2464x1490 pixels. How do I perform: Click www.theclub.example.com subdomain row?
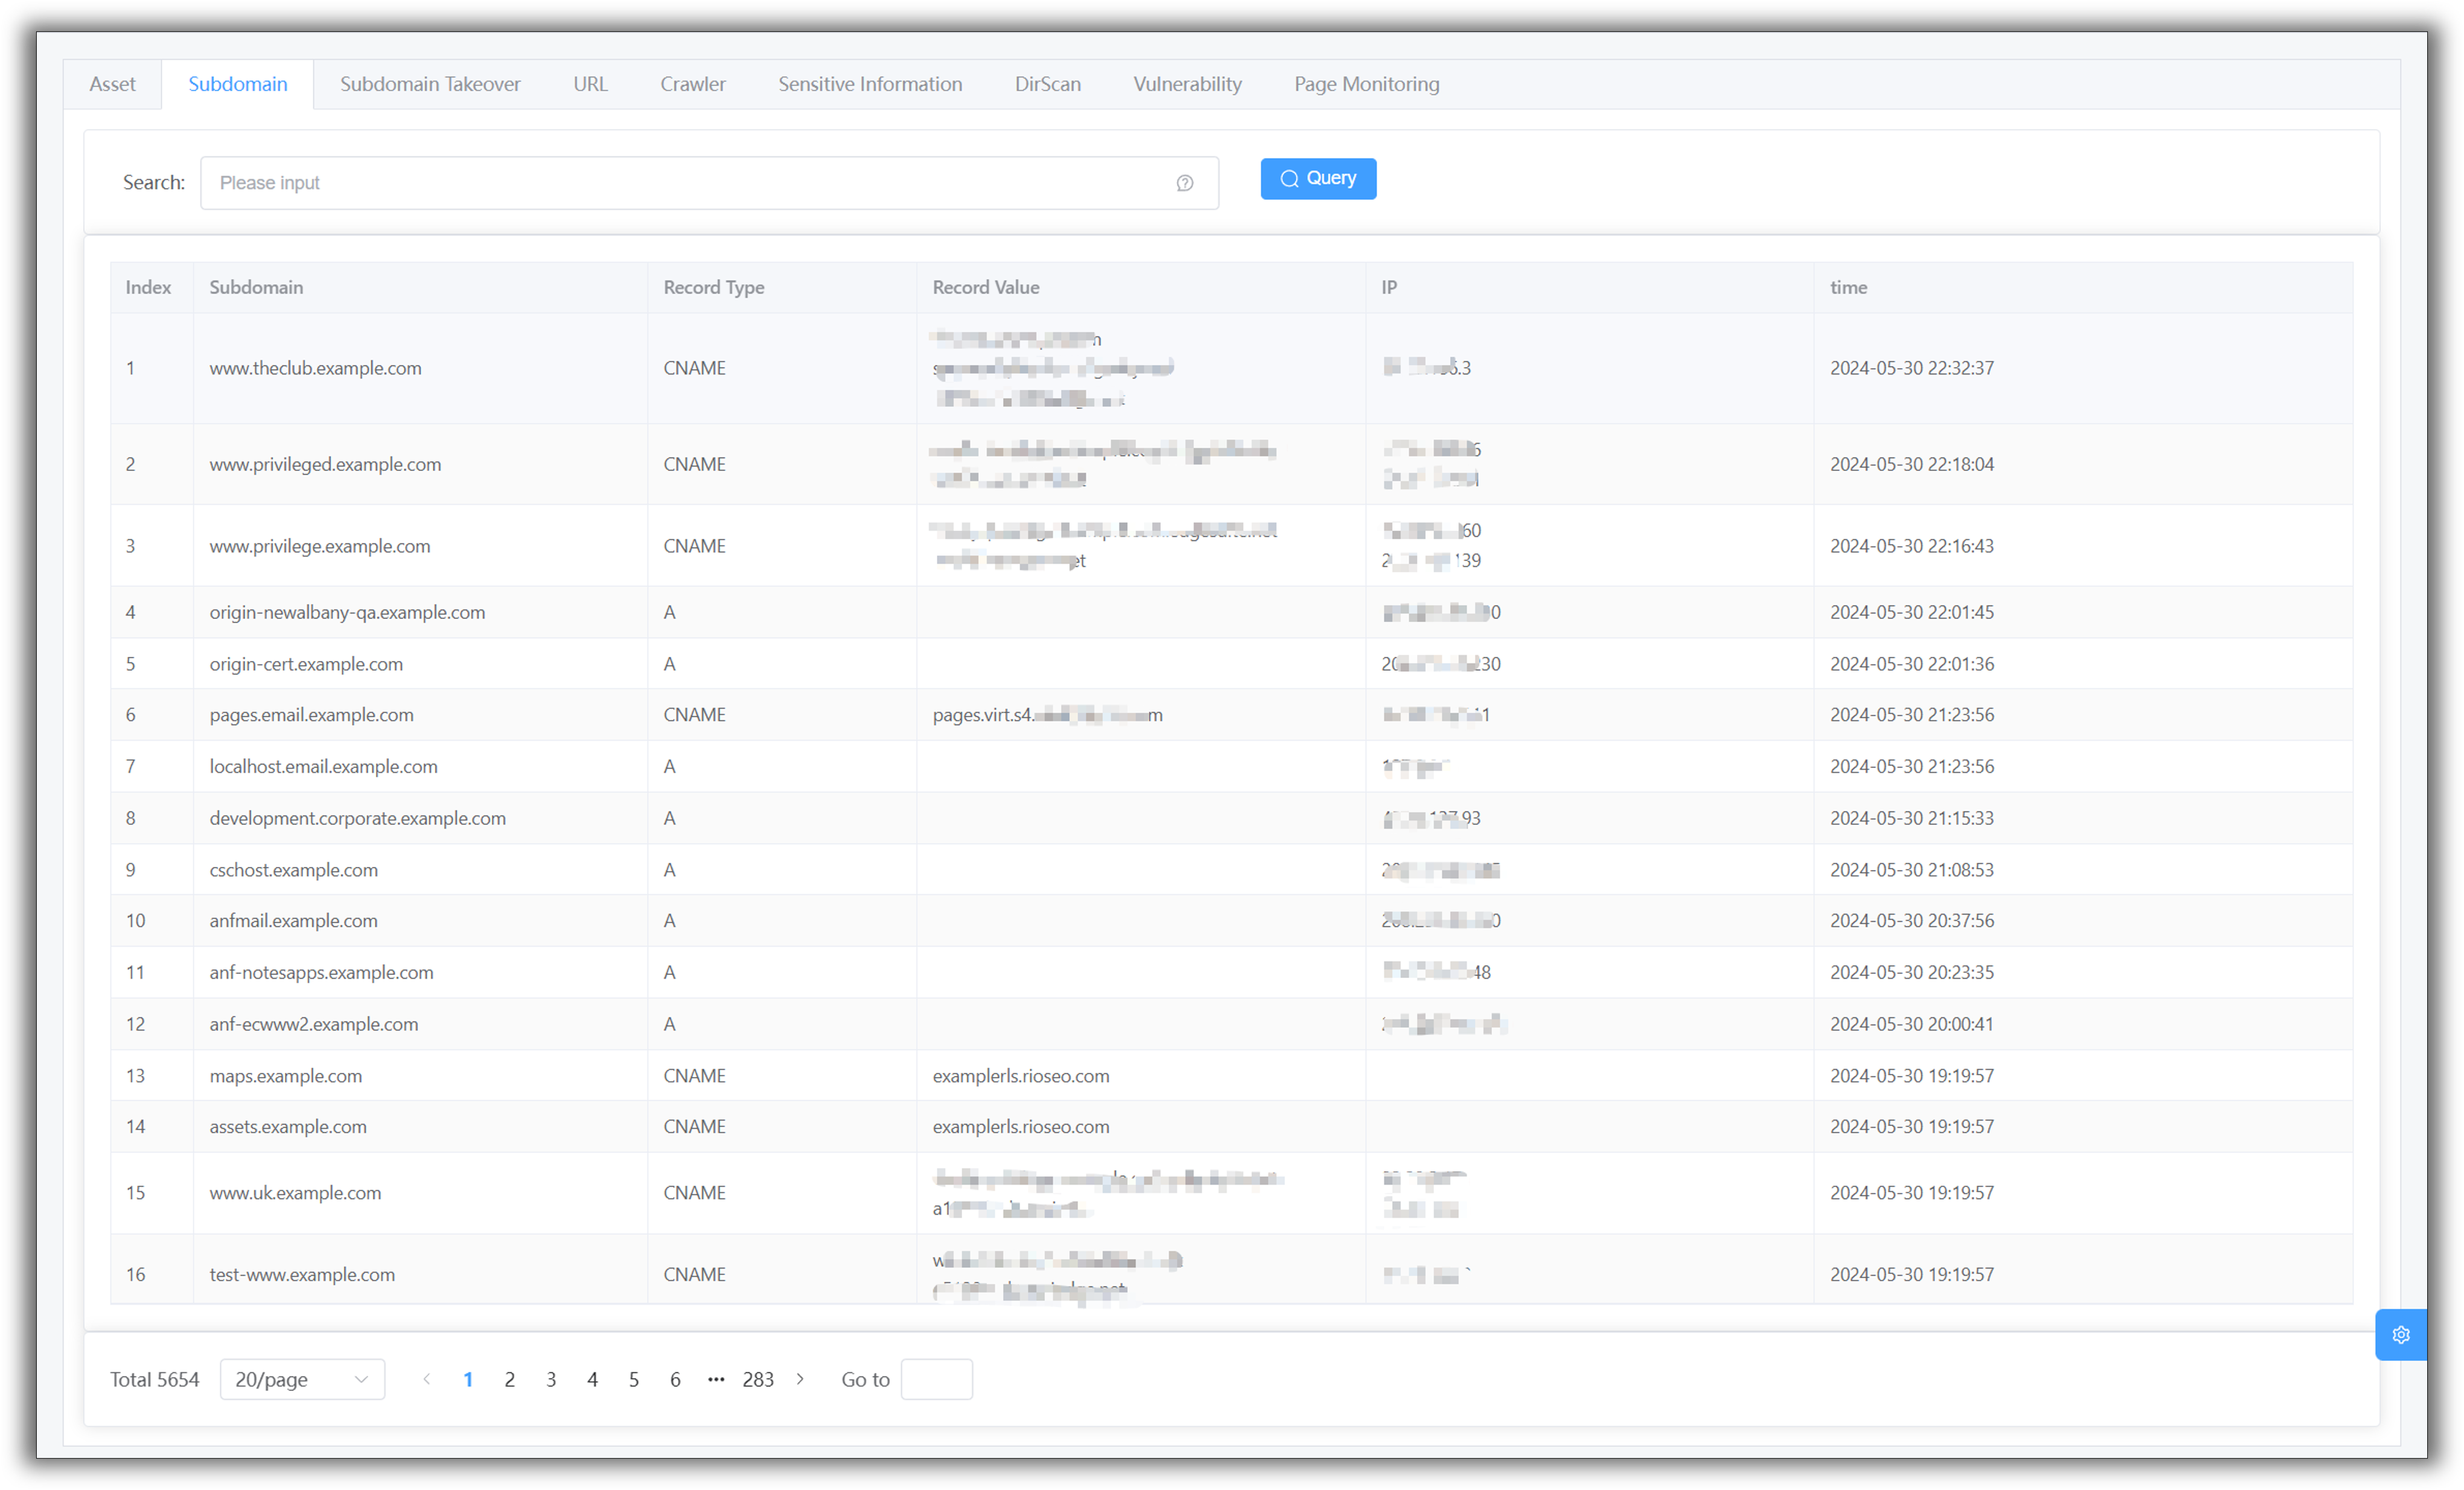[315, 368]
